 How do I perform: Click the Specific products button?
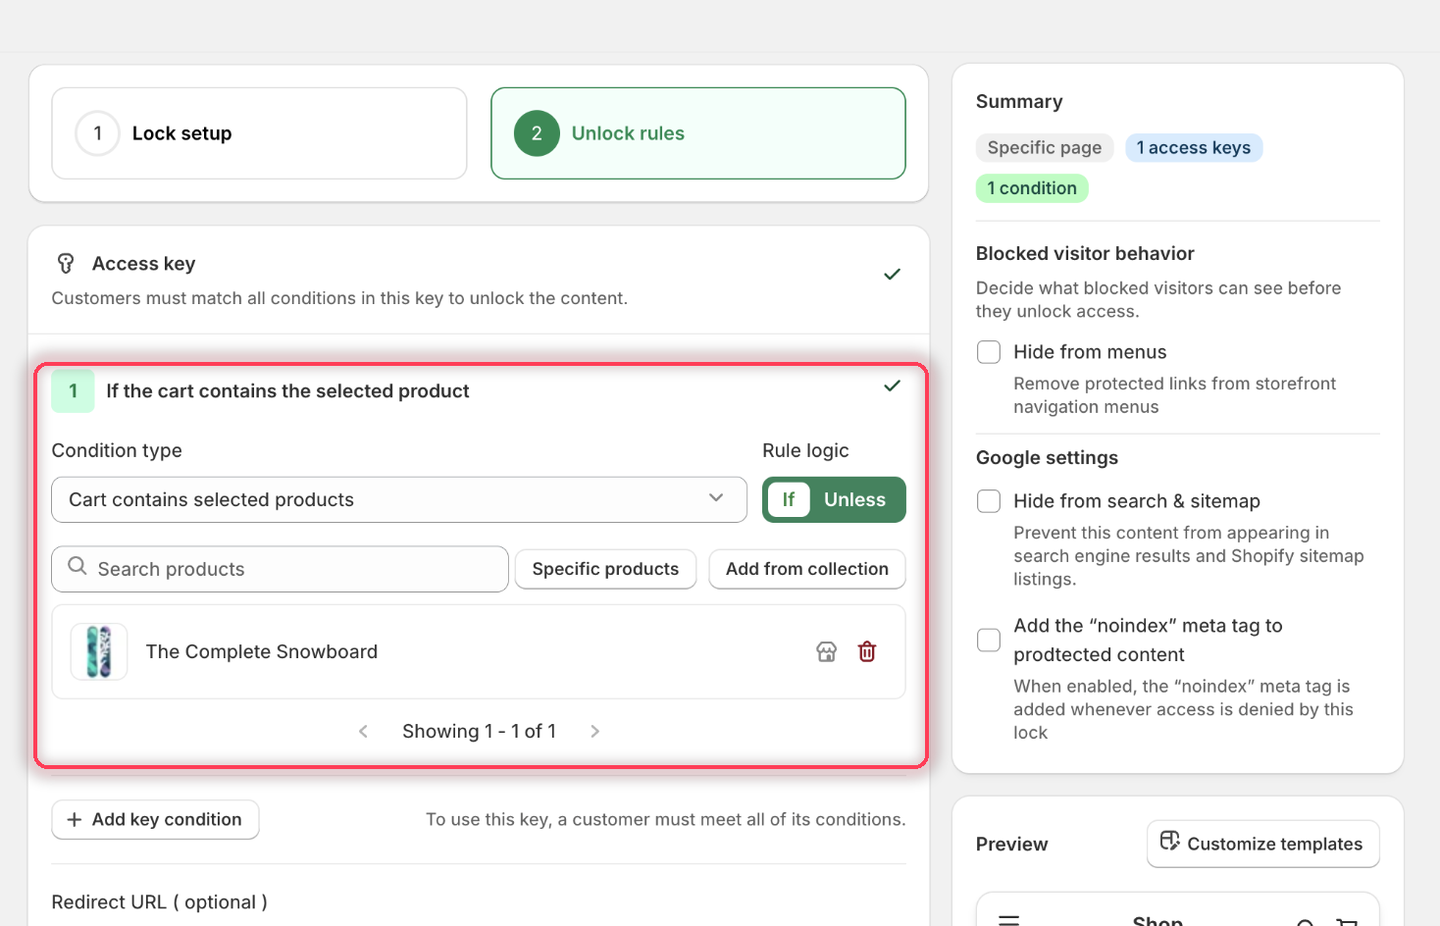[606, 569]
